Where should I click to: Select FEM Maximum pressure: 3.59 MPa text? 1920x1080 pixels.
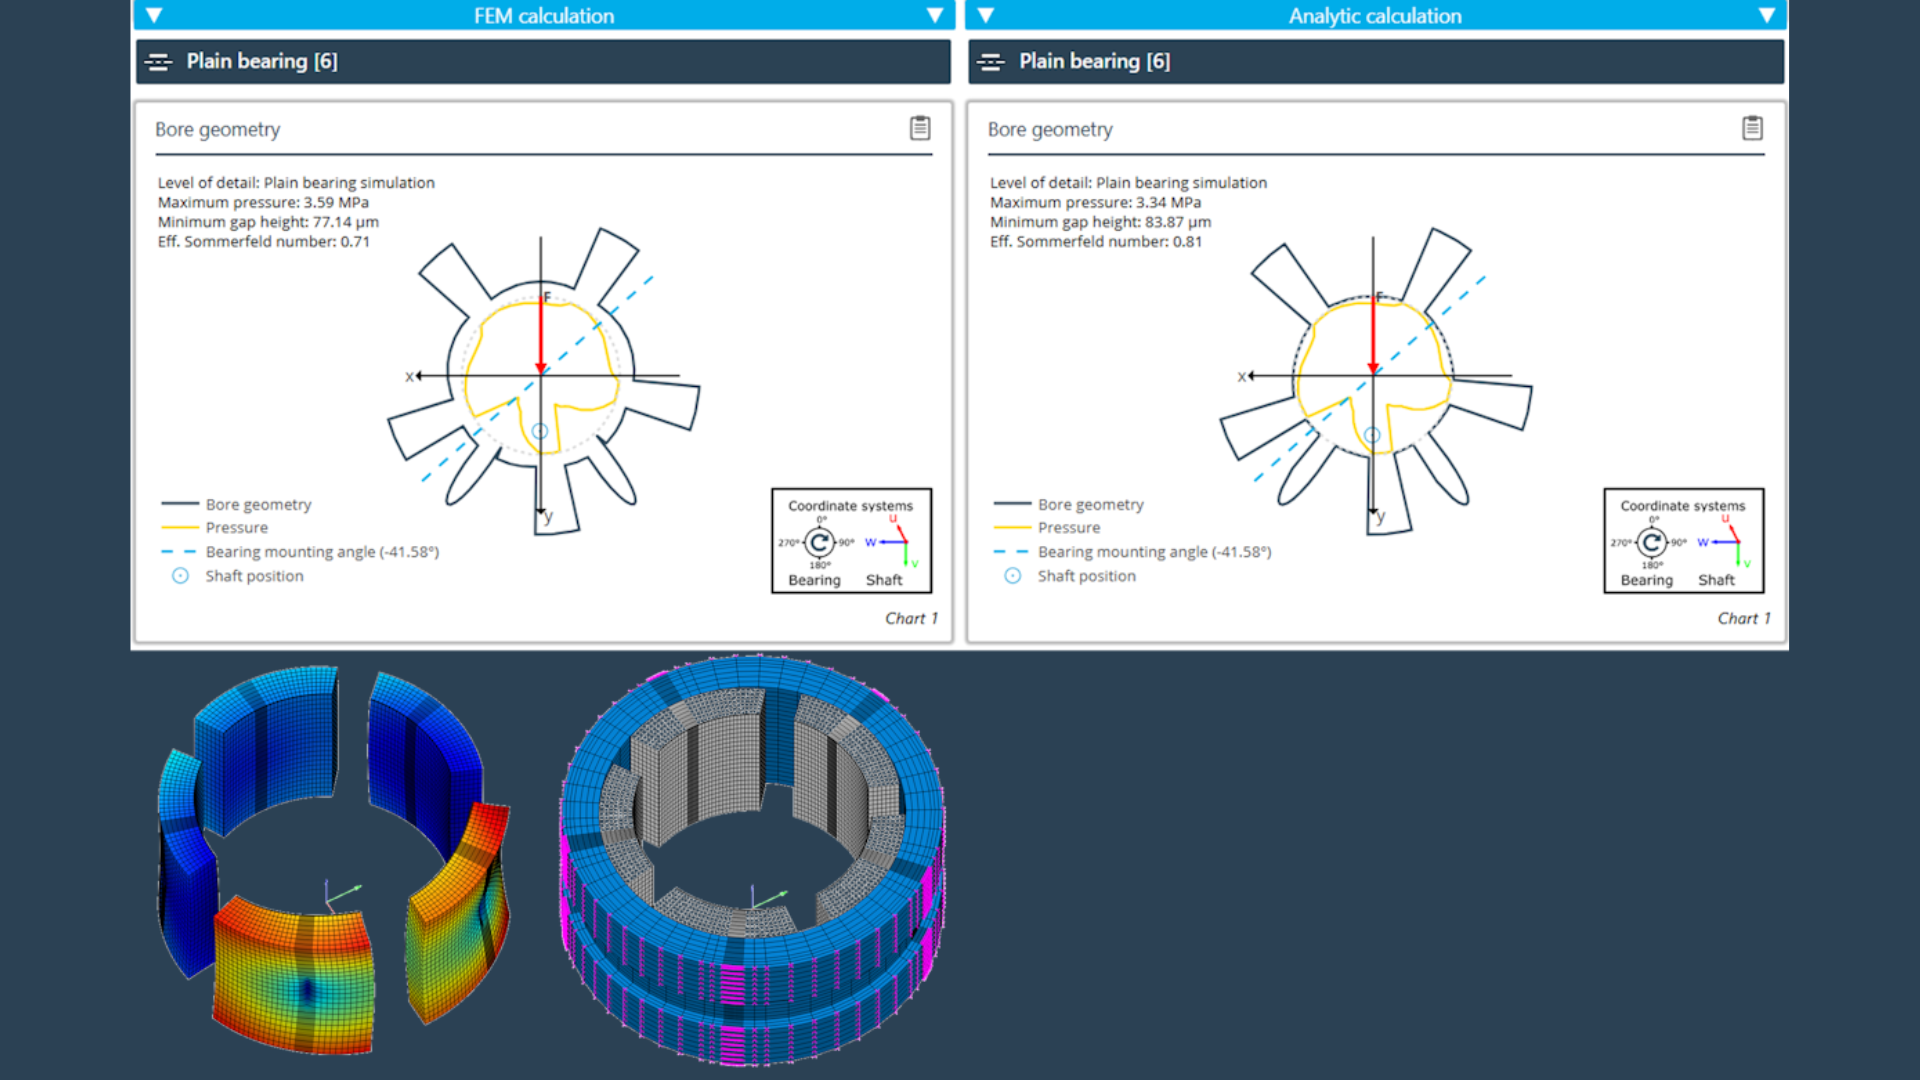(263, 202)
